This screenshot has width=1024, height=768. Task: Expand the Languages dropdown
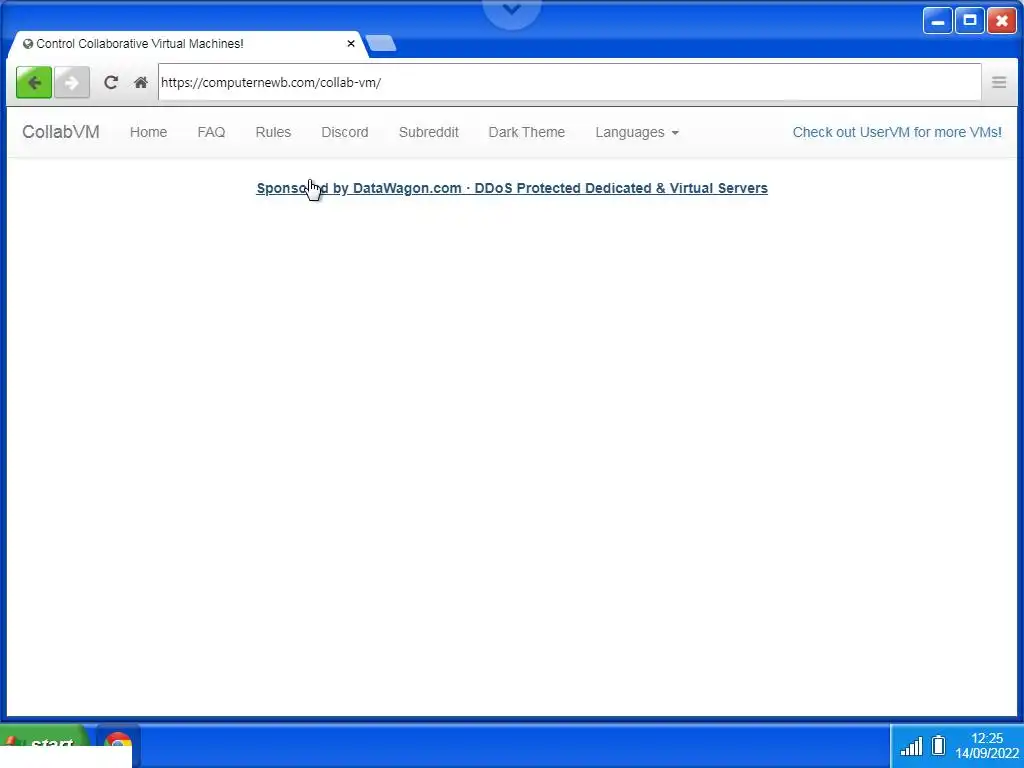click(637, 132)
